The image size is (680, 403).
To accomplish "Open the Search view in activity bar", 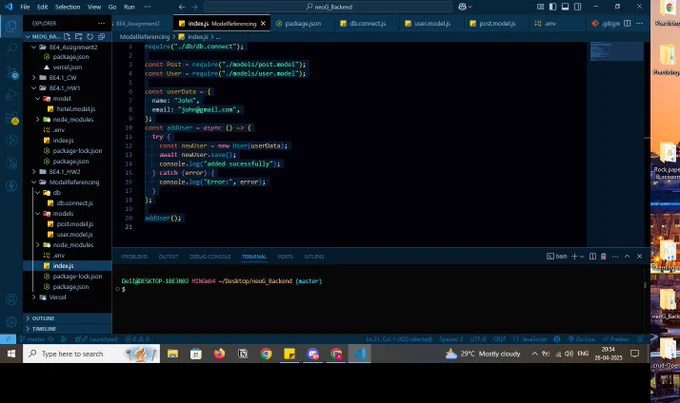I will [11, 48].
